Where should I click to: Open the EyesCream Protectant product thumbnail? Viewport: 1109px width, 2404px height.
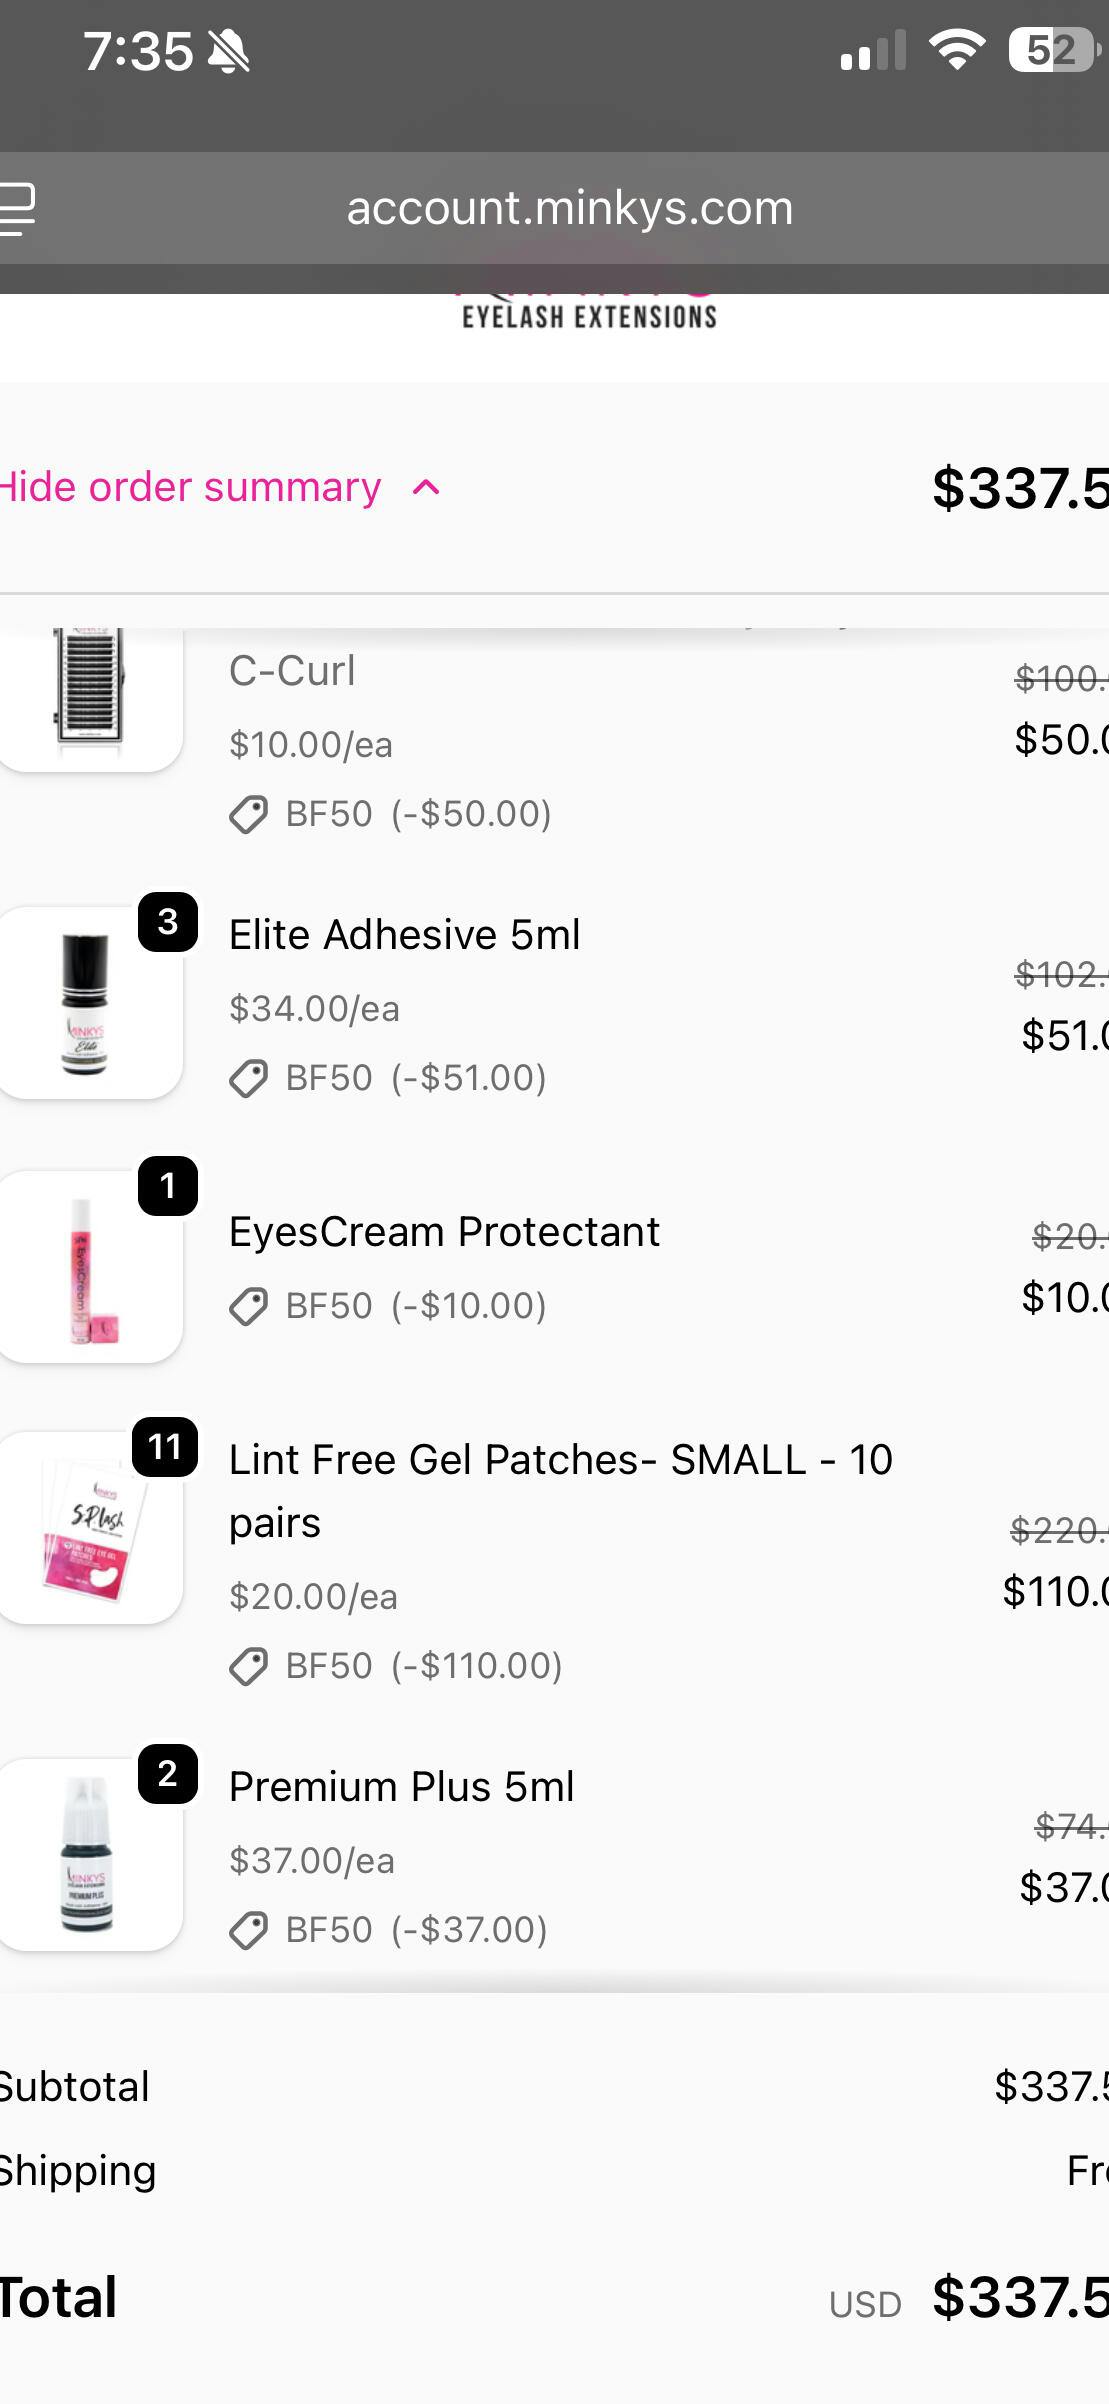[x=88, y=1268]
